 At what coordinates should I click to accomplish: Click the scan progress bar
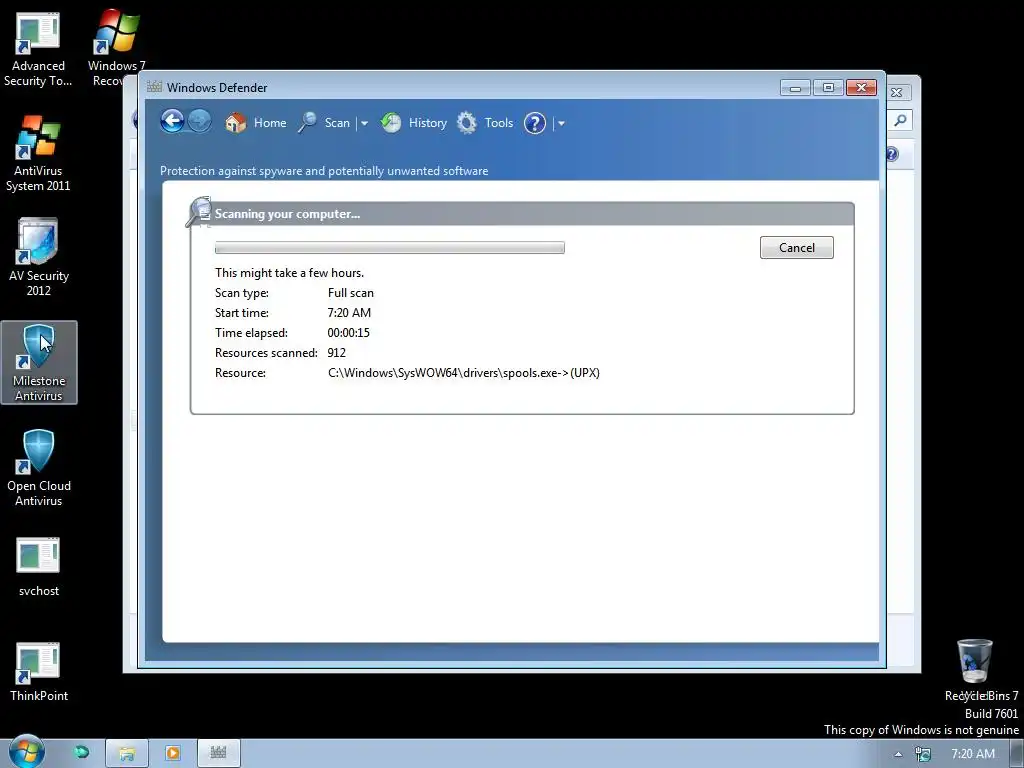click(390, 248)
